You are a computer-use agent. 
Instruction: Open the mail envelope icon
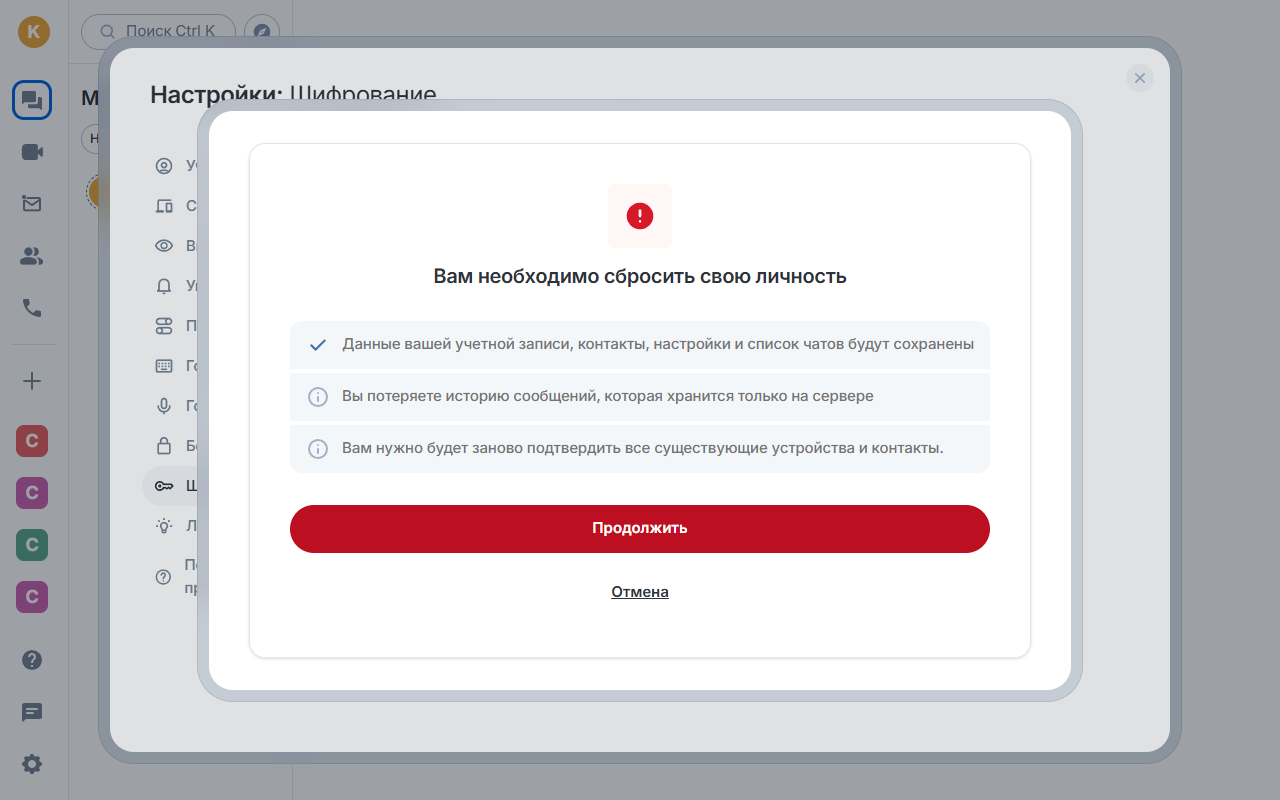(x=32, y=204)
